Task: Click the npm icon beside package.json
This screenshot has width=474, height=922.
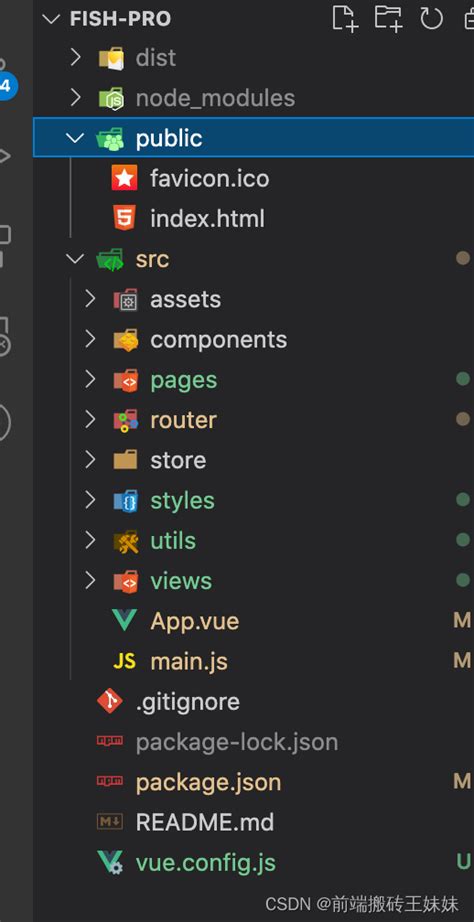Action: (x=110, y=781)
